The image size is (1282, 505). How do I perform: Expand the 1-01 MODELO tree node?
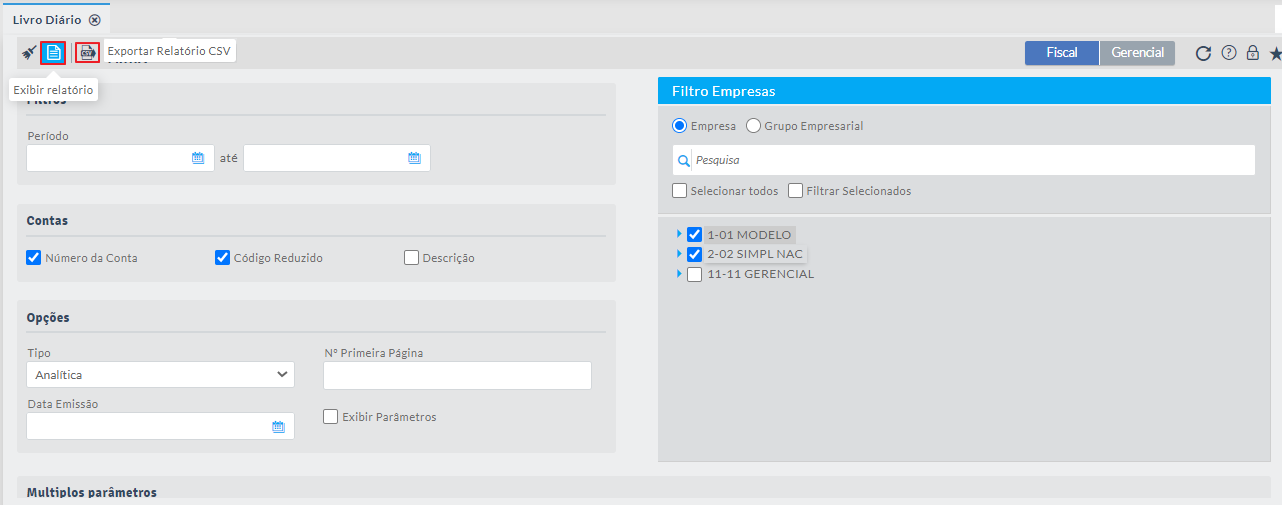(x=679, y=234)
